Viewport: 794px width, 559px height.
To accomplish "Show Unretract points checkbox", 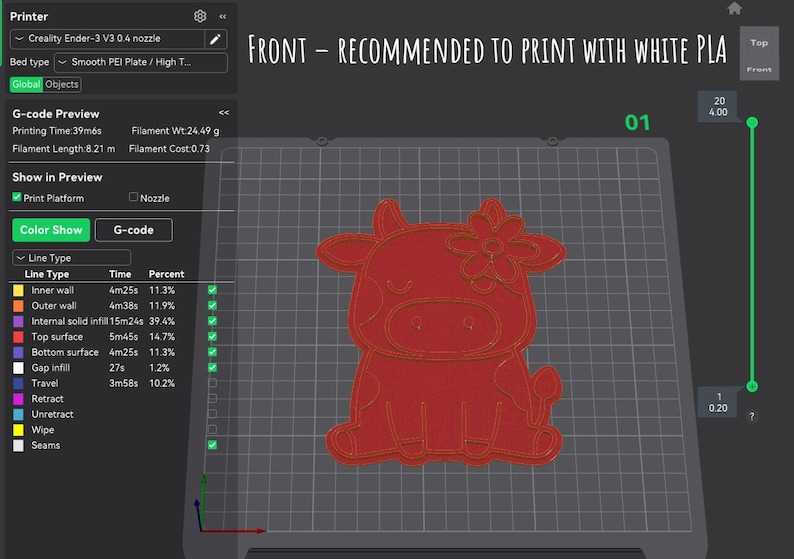I will pyautogui.click(x=212, y=414).
